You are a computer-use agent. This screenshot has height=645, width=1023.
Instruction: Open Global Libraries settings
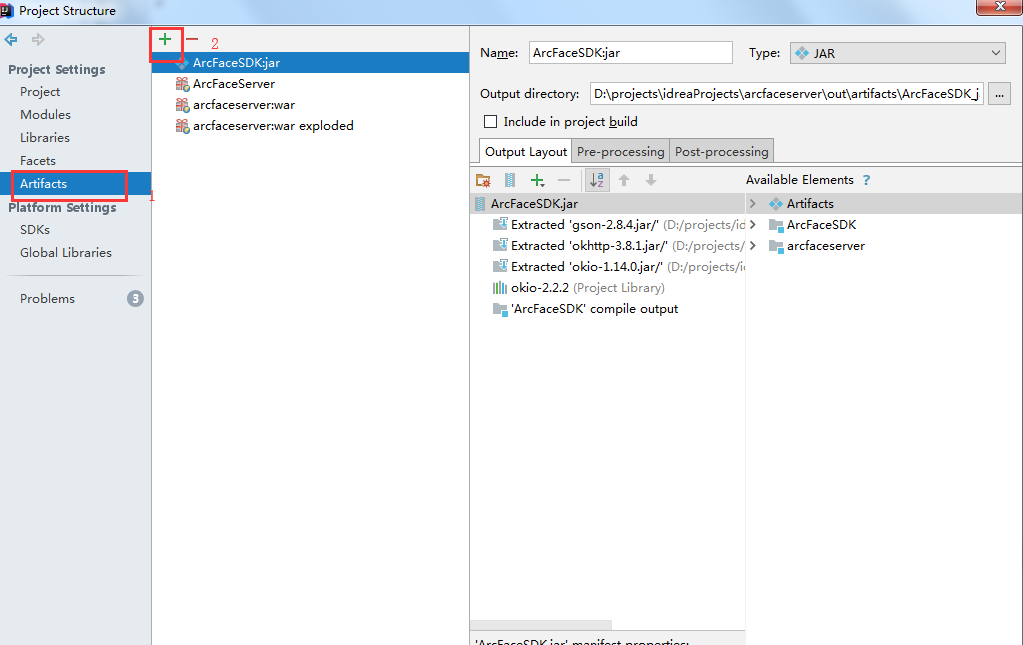pos(65,252)
